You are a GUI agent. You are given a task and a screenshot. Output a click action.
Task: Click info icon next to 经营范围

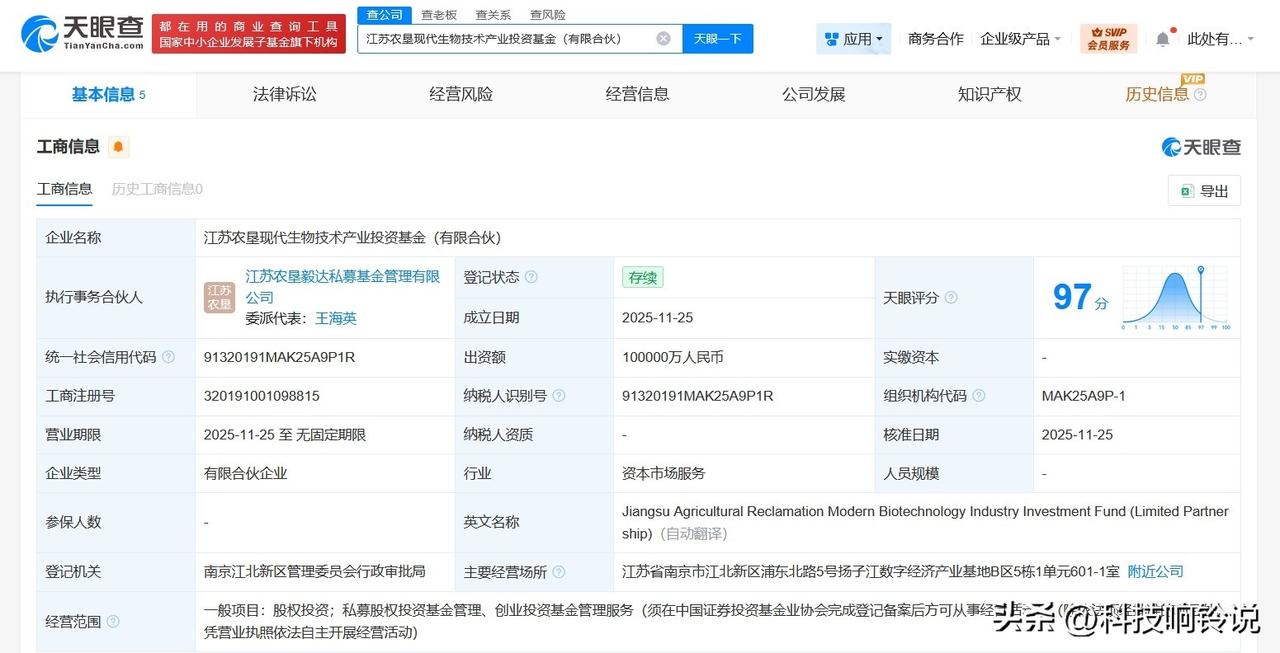click(x=113, y=621)
